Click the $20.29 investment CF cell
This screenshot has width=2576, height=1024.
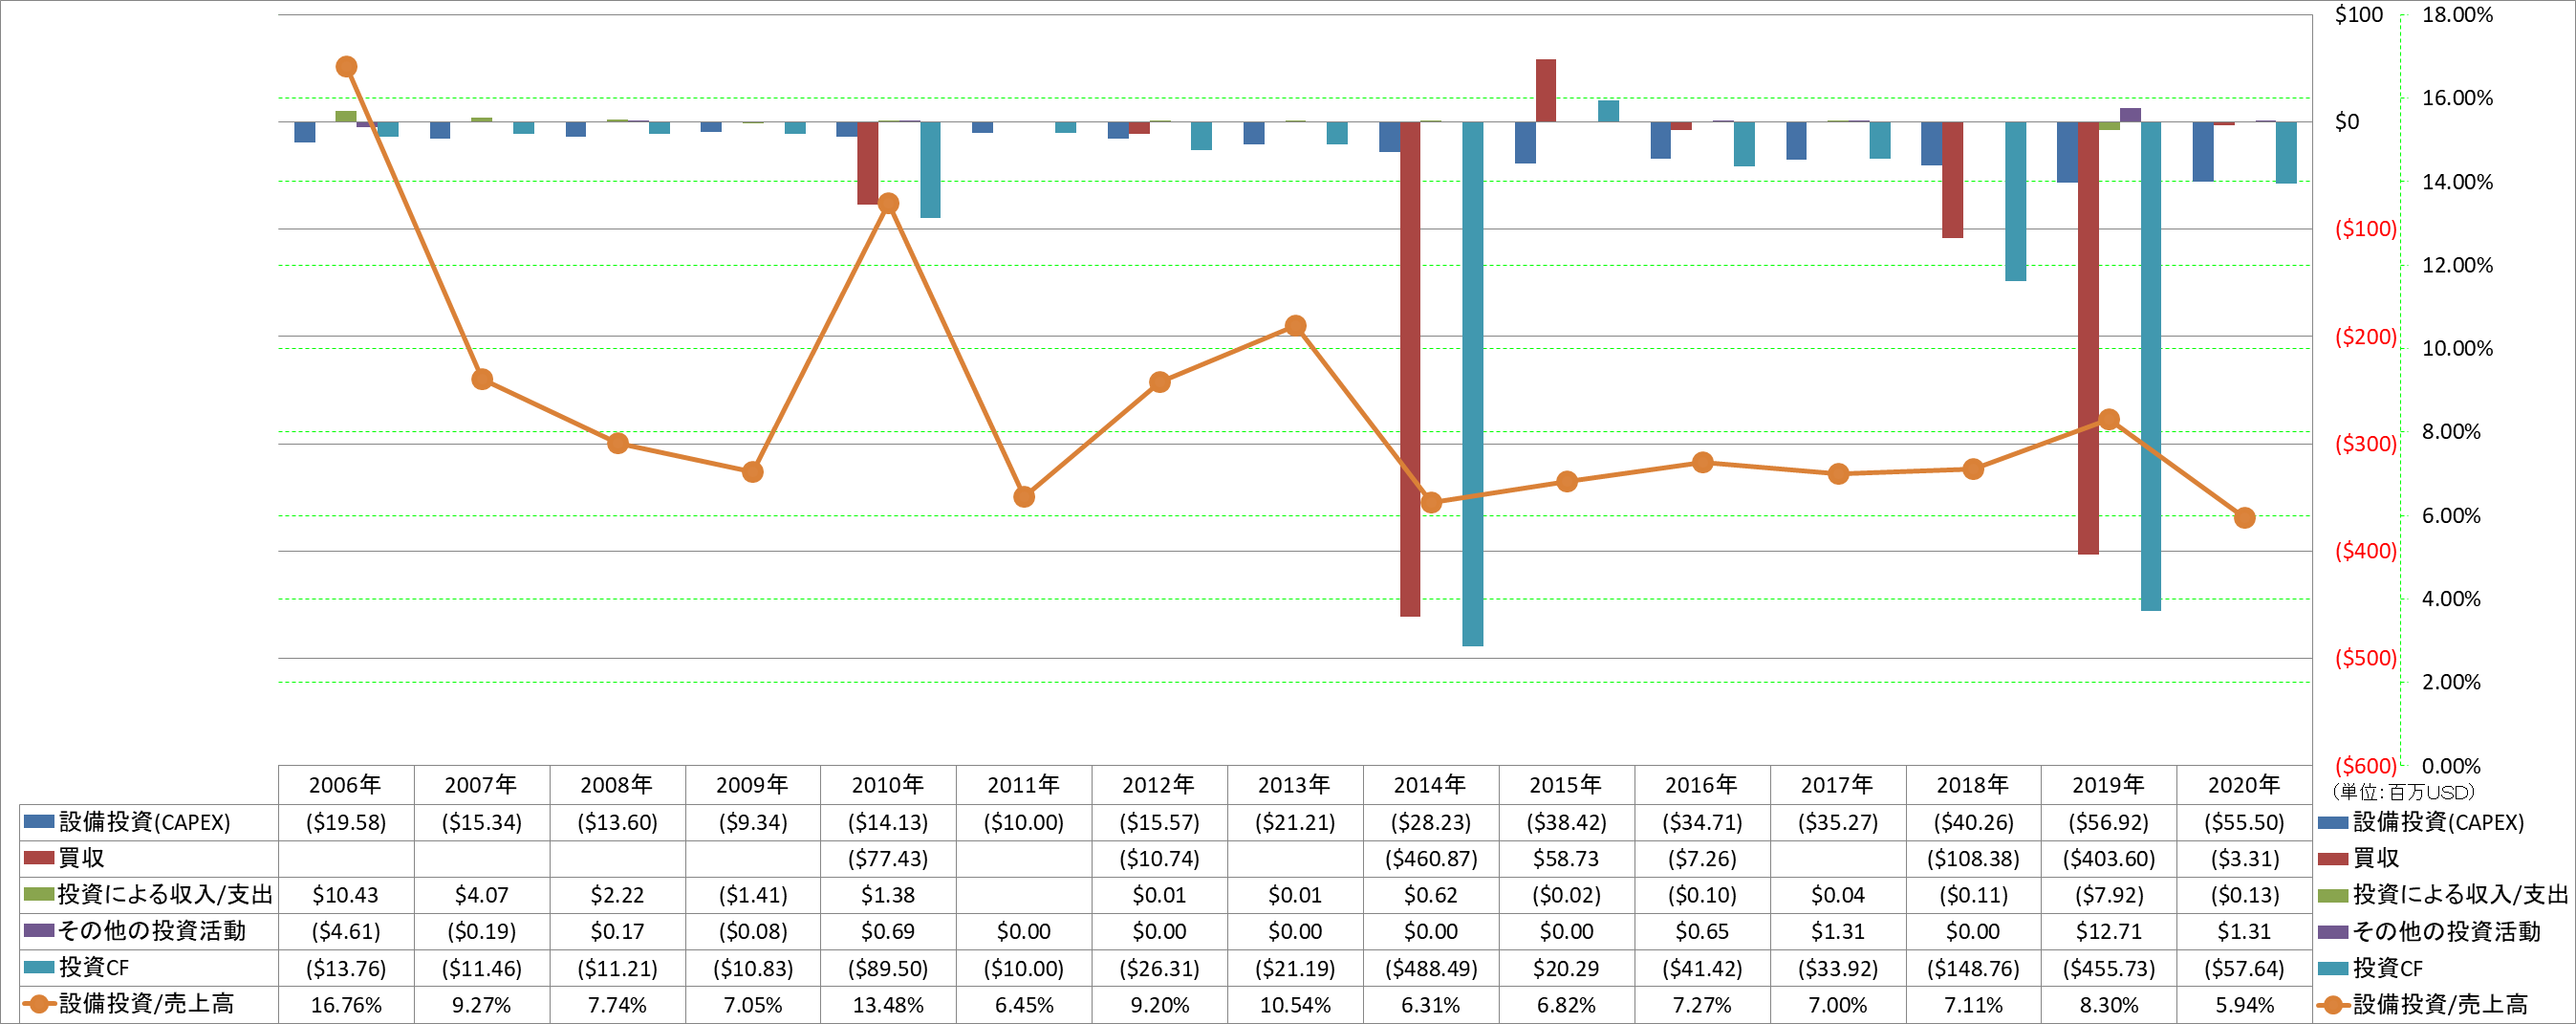pos(1566,969)
